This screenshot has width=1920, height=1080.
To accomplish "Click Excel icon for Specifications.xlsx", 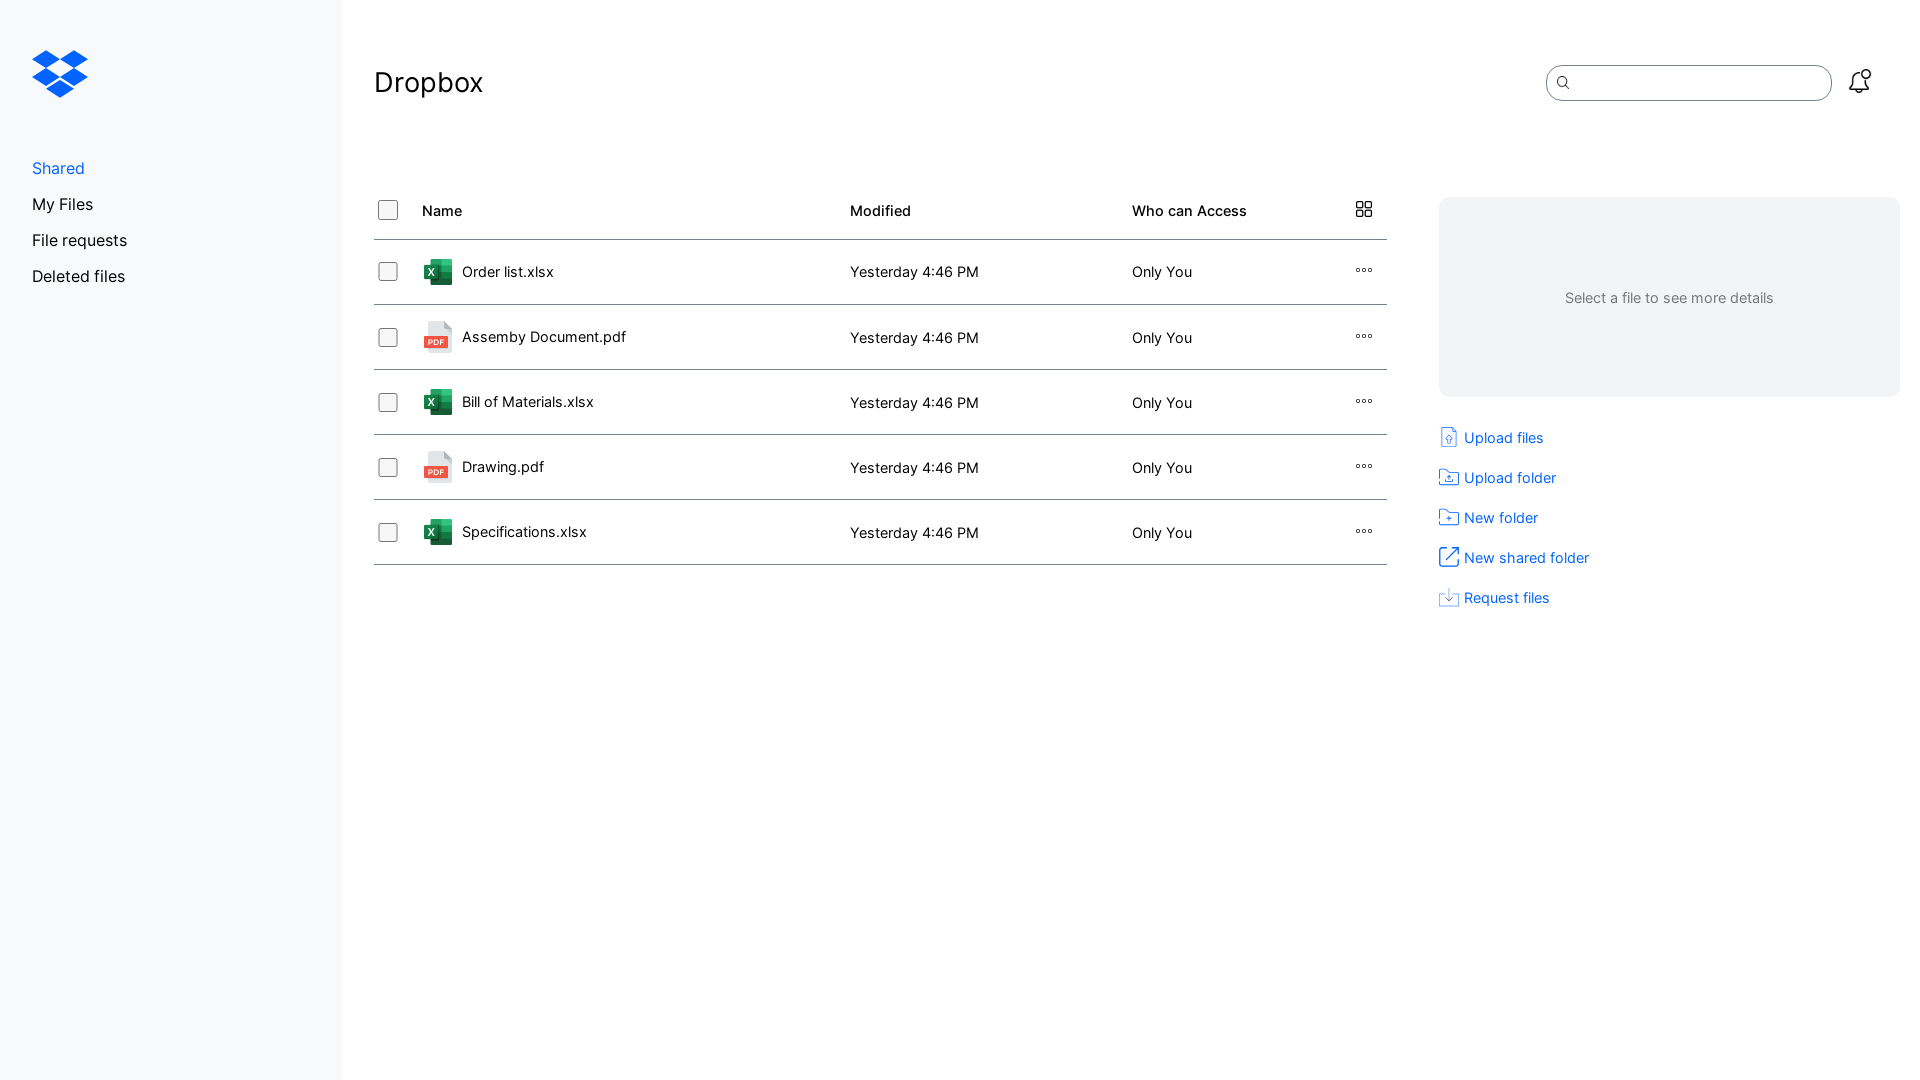I will pos(437,532).
